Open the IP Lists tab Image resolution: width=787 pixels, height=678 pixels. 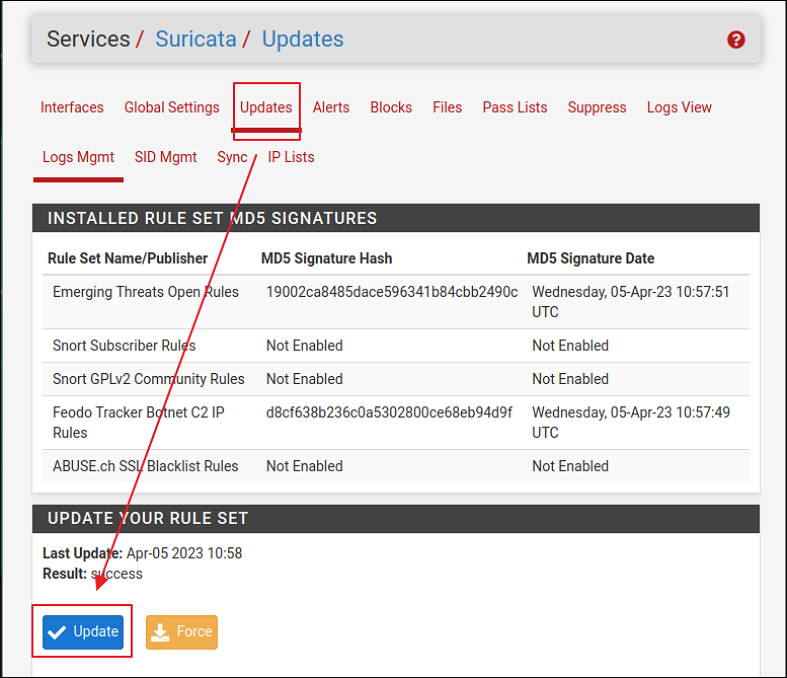291,157
